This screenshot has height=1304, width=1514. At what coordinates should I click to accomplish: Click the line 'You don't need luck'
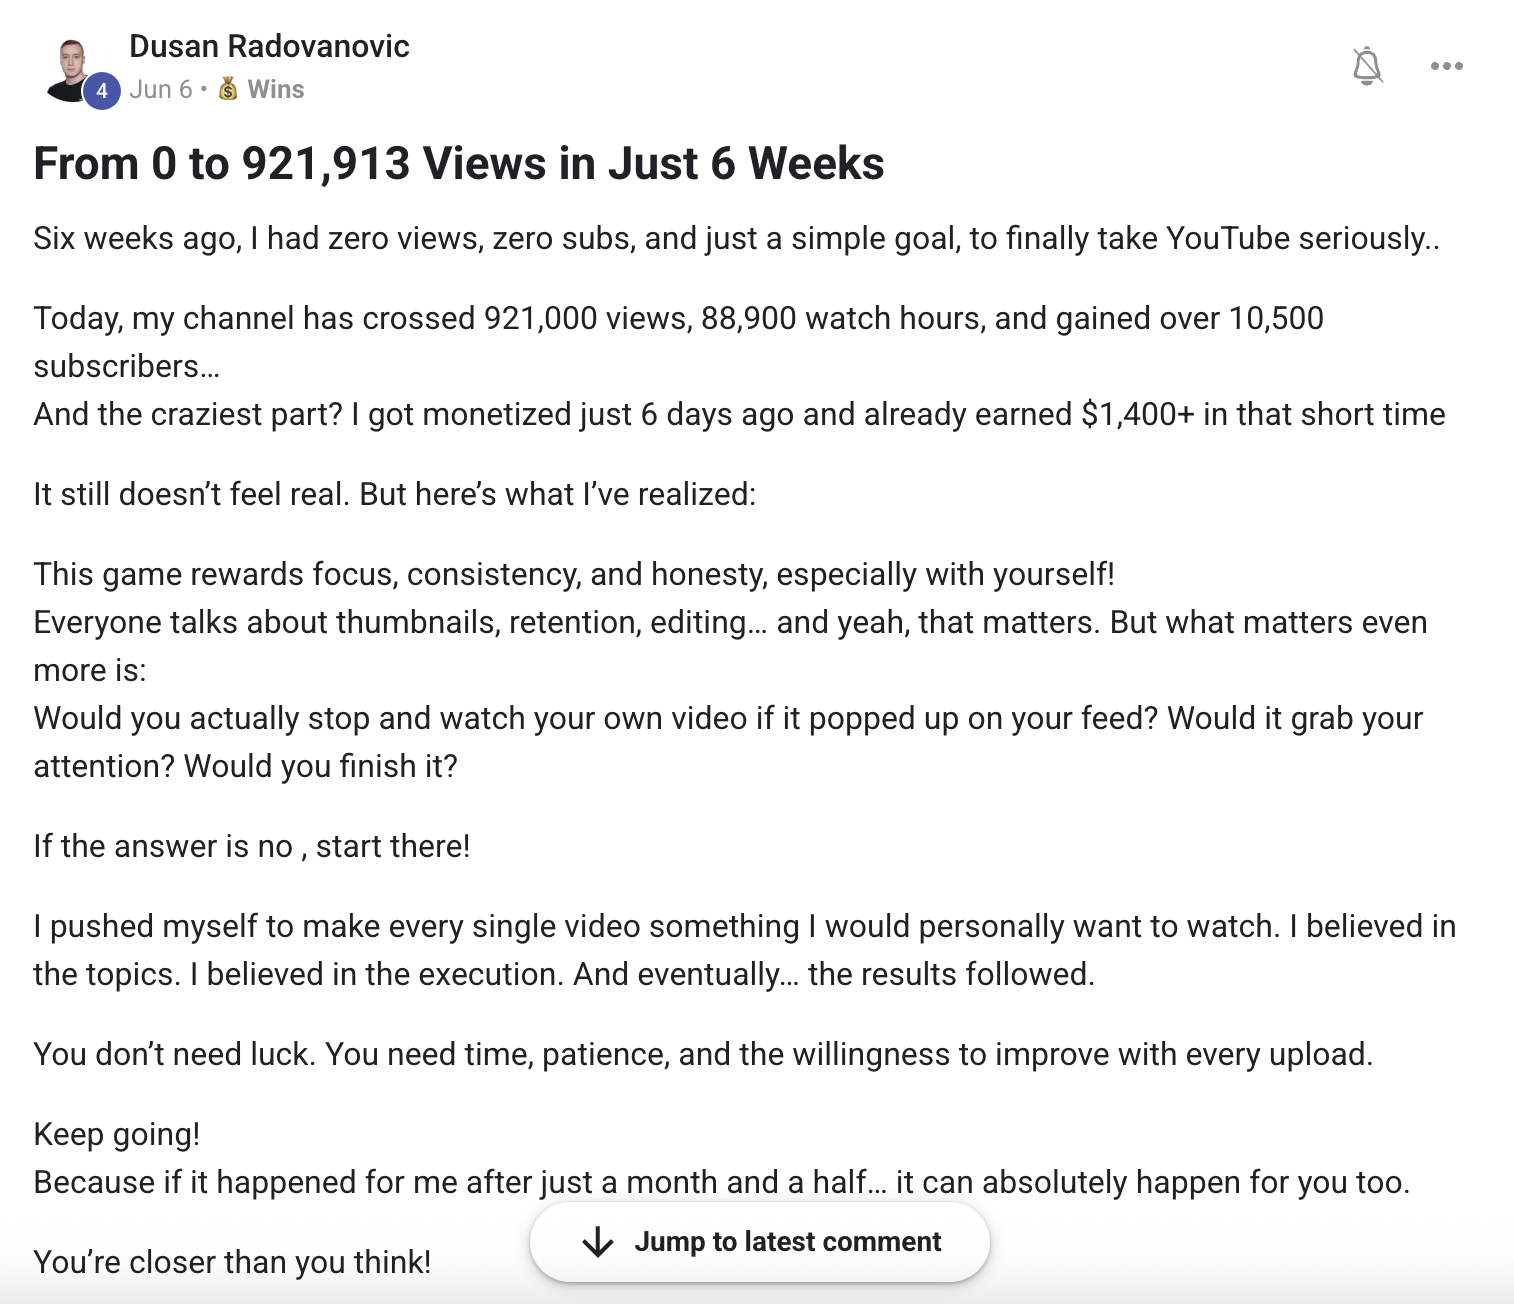tap(703, 1054)
